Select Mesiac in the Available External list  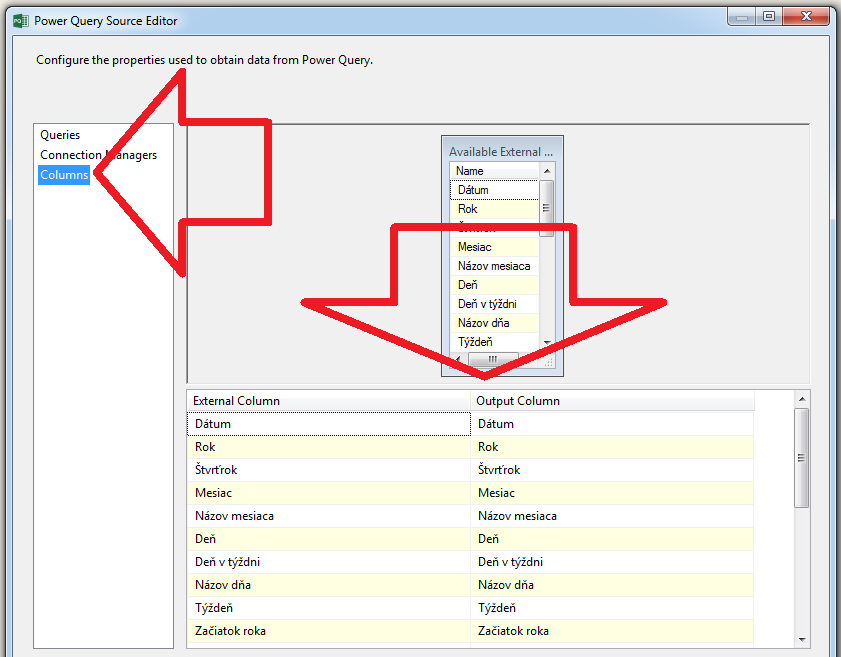494,247
